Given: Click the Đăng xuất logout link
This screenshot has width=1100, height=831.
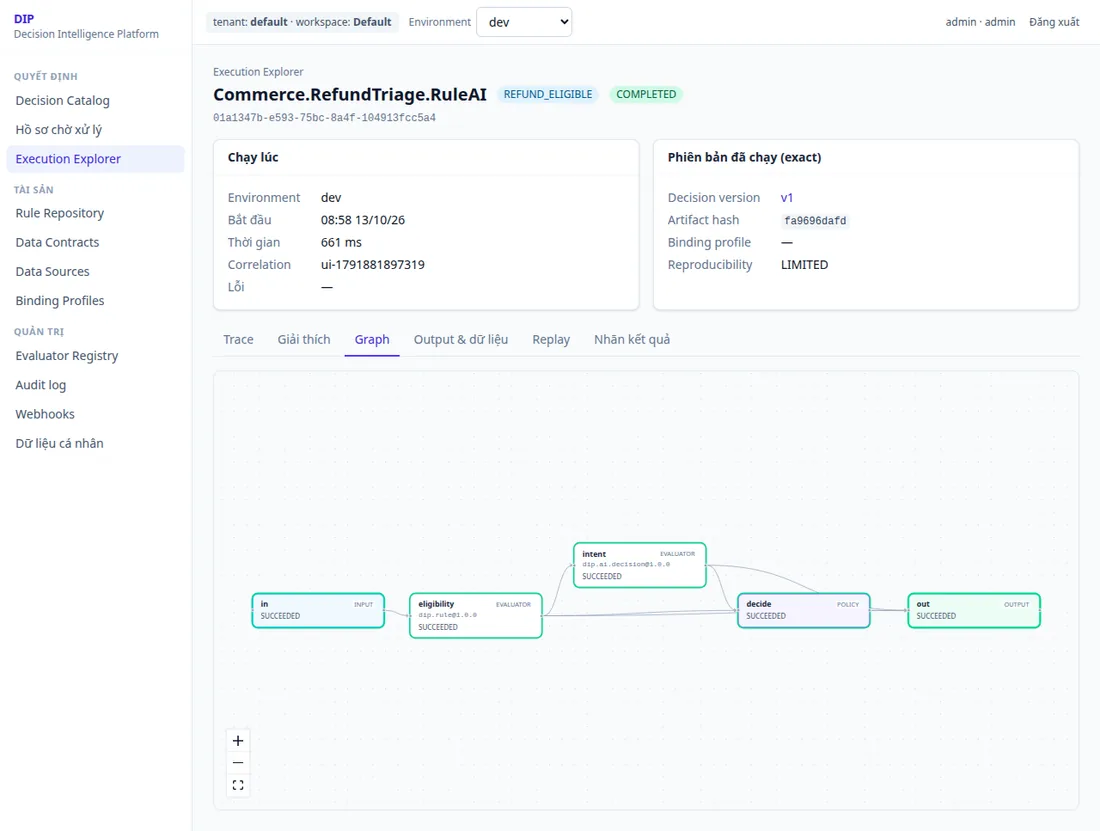Looking at the screenshot, I should (x=1054, y=22).
